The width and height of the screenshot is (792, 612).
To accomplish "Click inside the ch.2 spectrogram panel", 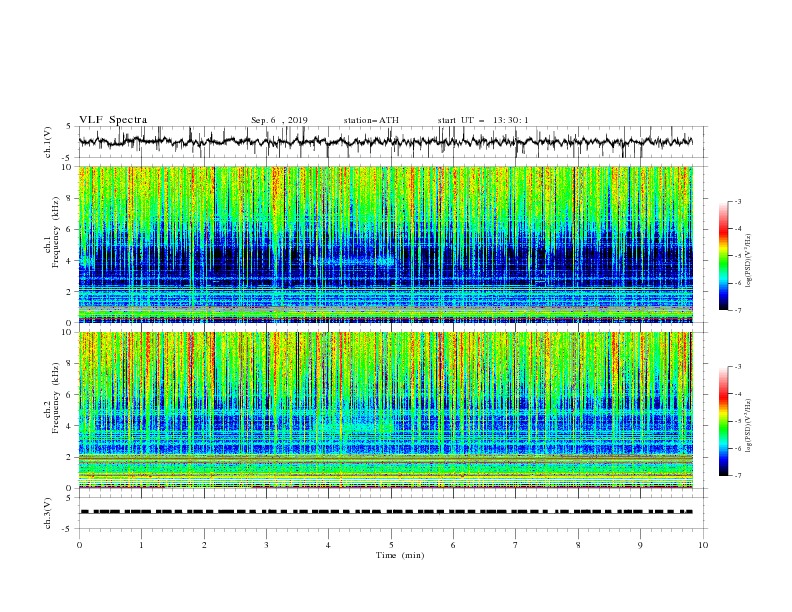I will click(x=386, y=410).
